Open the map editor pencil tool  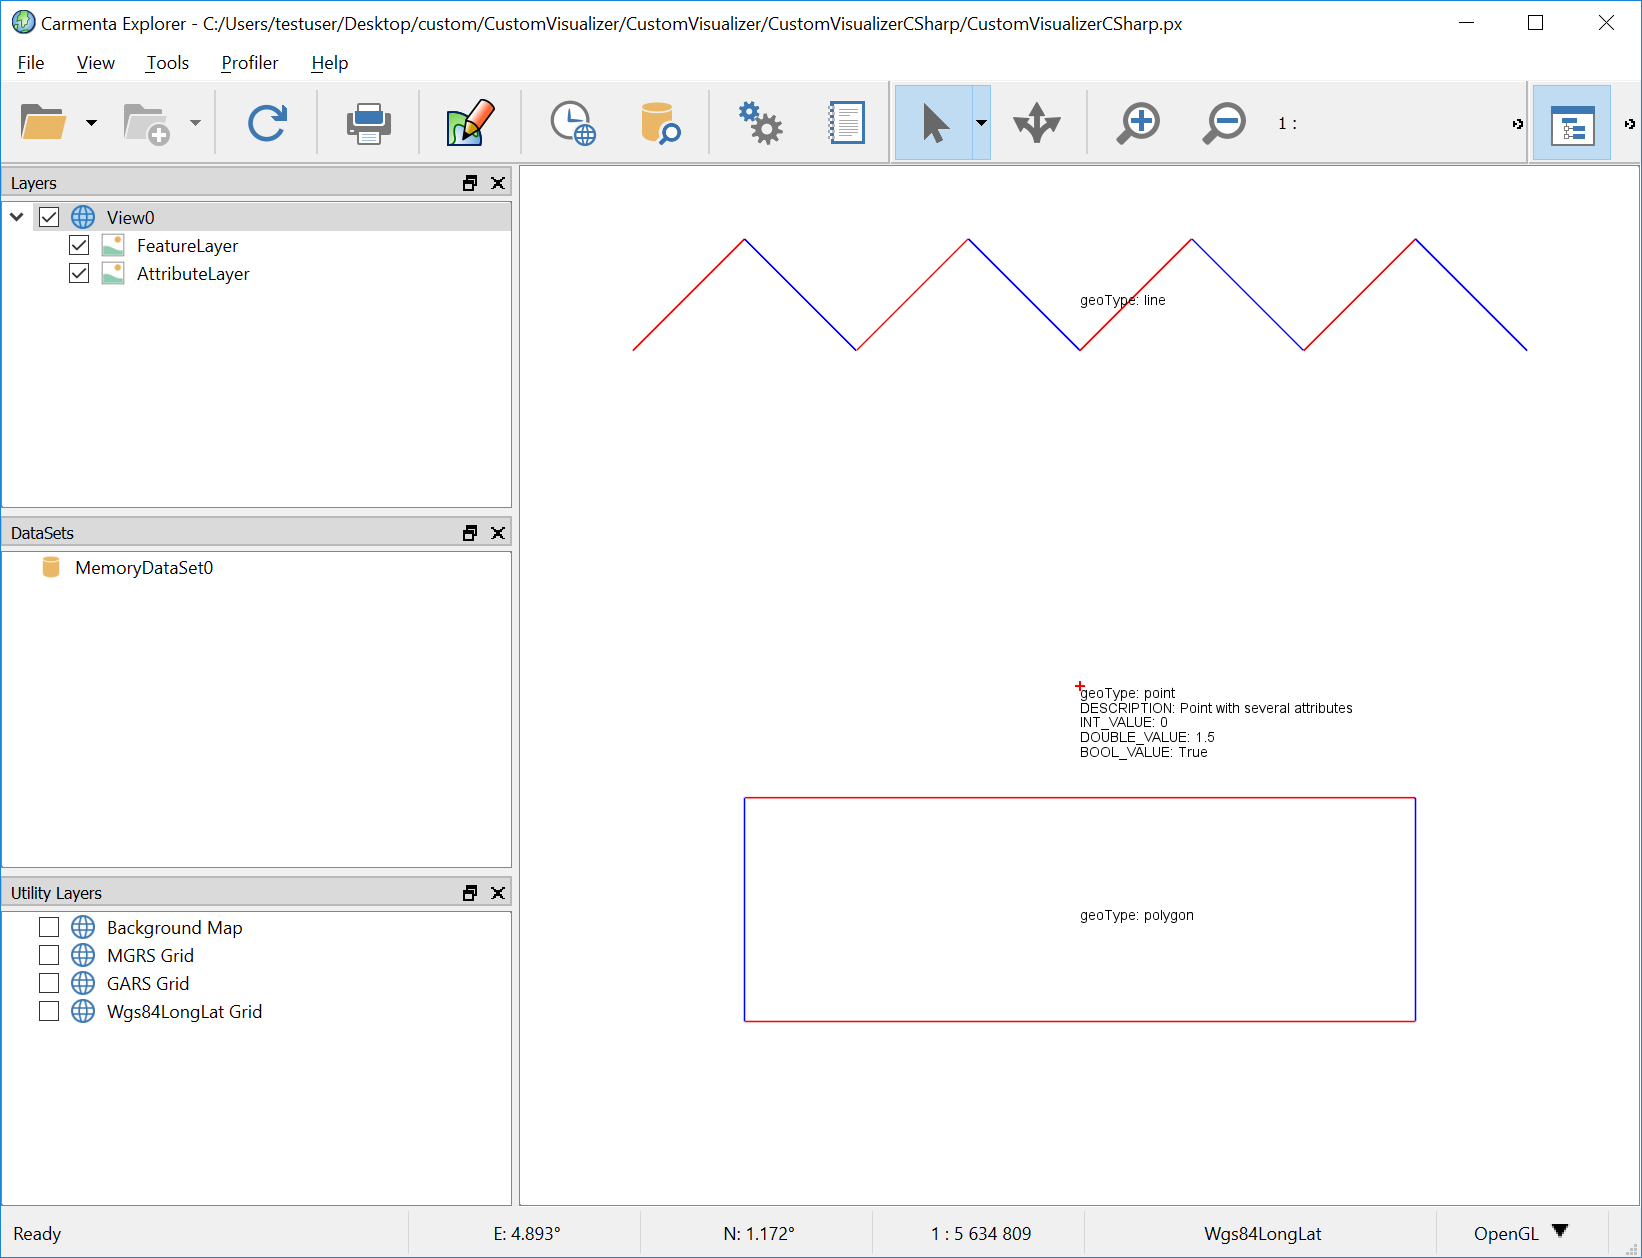470,123
